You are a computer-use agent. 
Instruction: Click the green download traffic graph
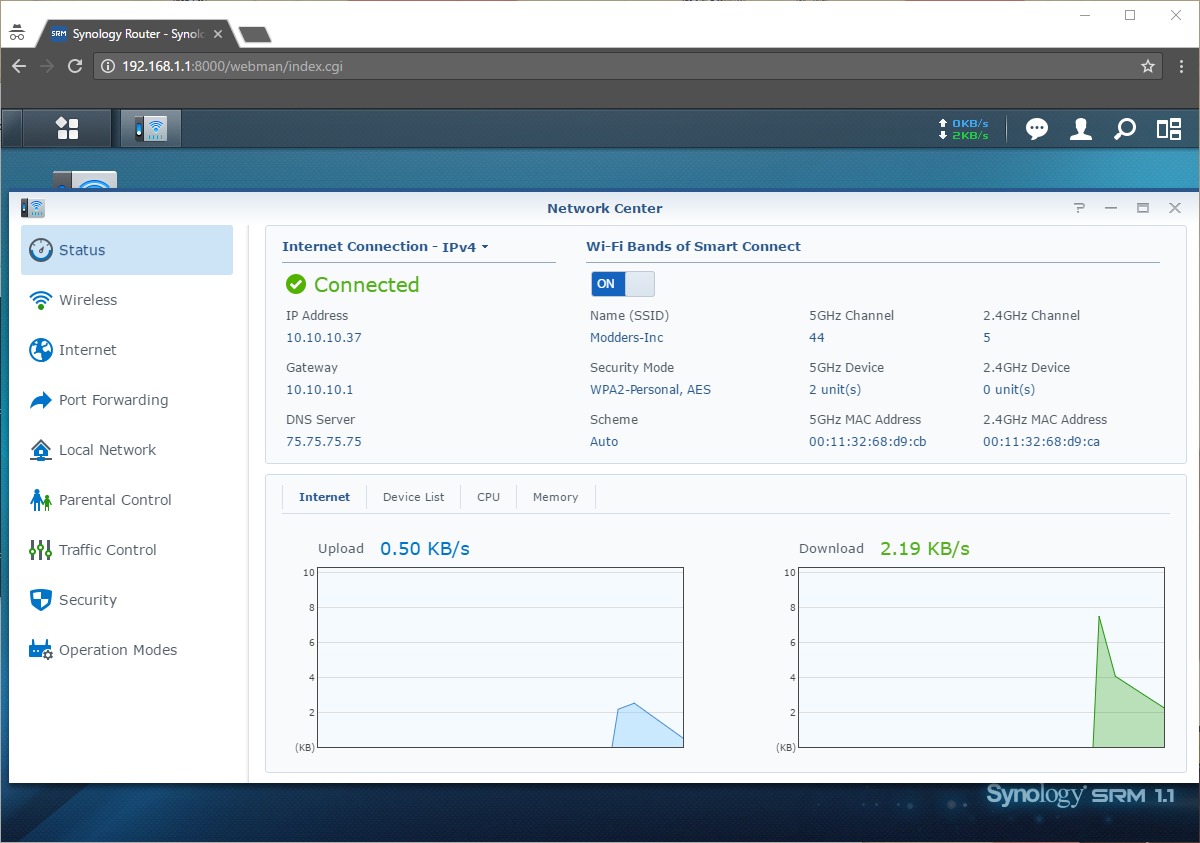[984, 657]
